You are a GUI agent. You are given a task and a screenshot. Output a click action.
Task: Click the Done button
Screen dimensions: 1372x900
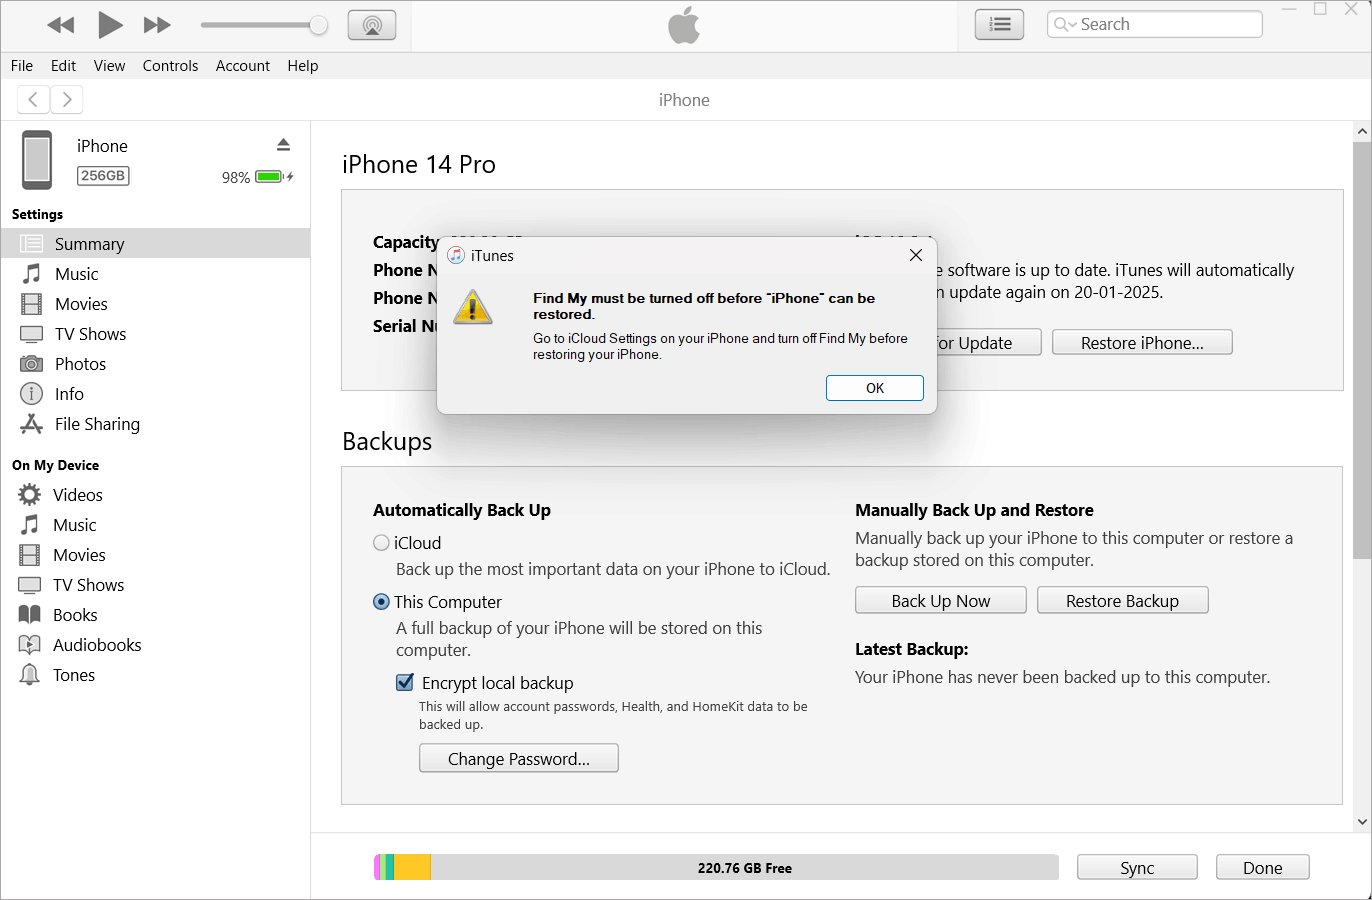(x=1263, y=867)
